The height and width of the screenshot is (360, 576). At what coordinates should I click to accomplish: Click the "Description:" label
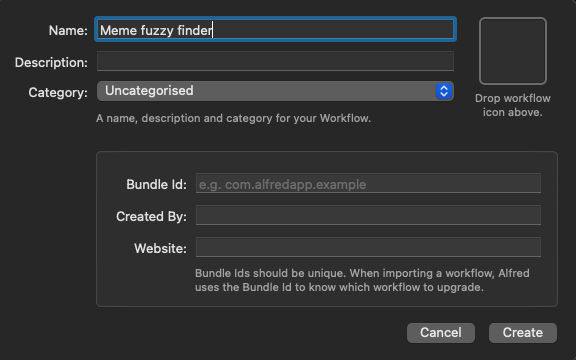[x=51, y=62]
